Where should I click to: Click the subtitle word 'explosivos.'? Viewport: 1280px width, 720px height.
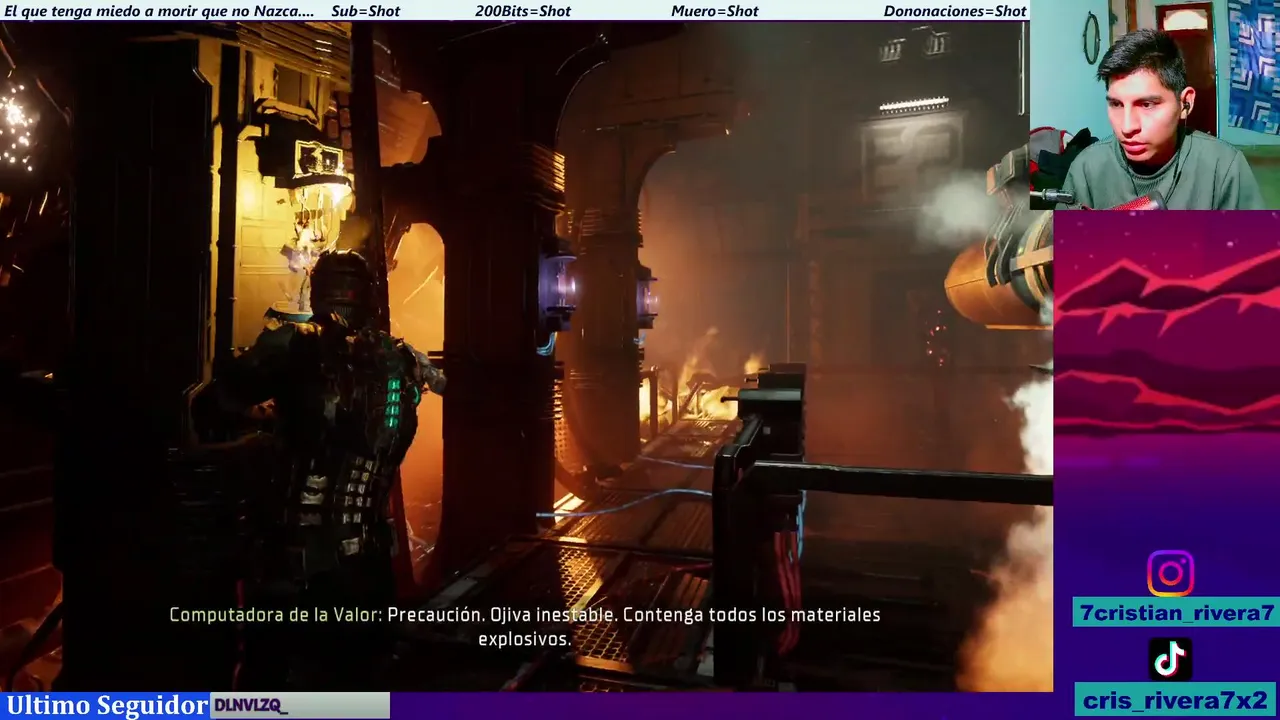tap(524, 639)
